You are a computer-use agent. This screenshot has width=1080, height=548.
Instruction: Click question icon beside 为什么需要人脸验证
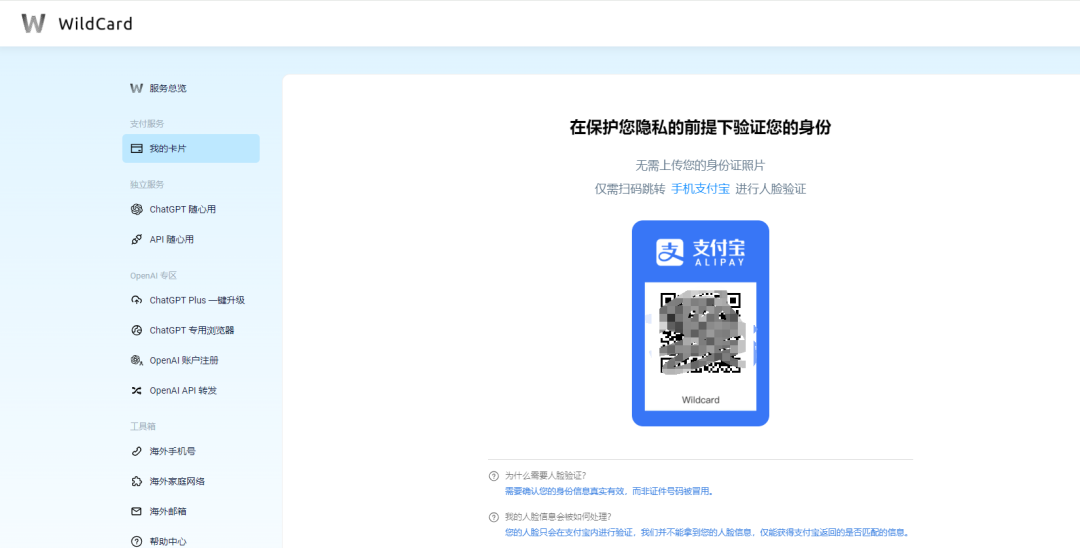pyautogui.click(x=493, y=476)
